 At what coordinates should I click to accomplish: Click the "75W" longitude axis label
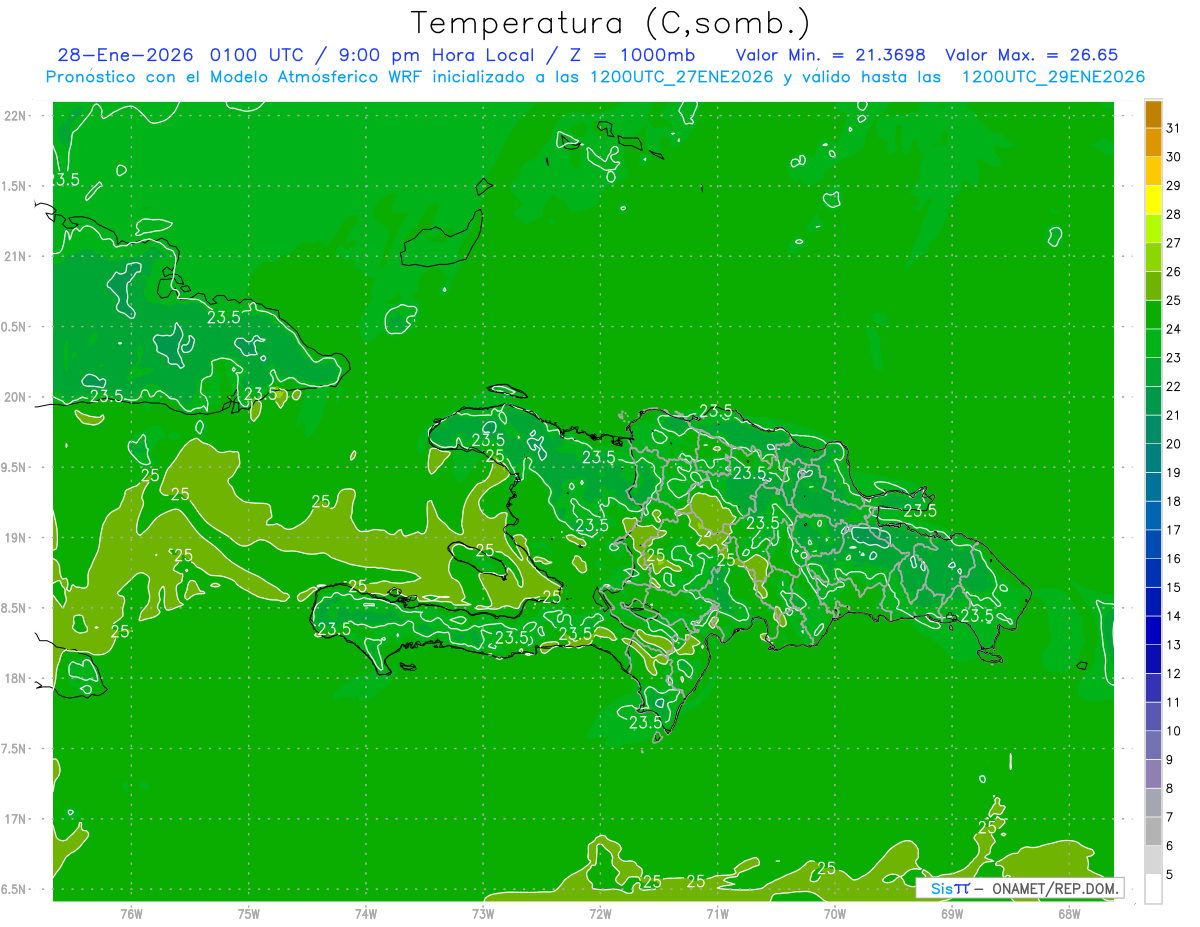click(249, 913)
